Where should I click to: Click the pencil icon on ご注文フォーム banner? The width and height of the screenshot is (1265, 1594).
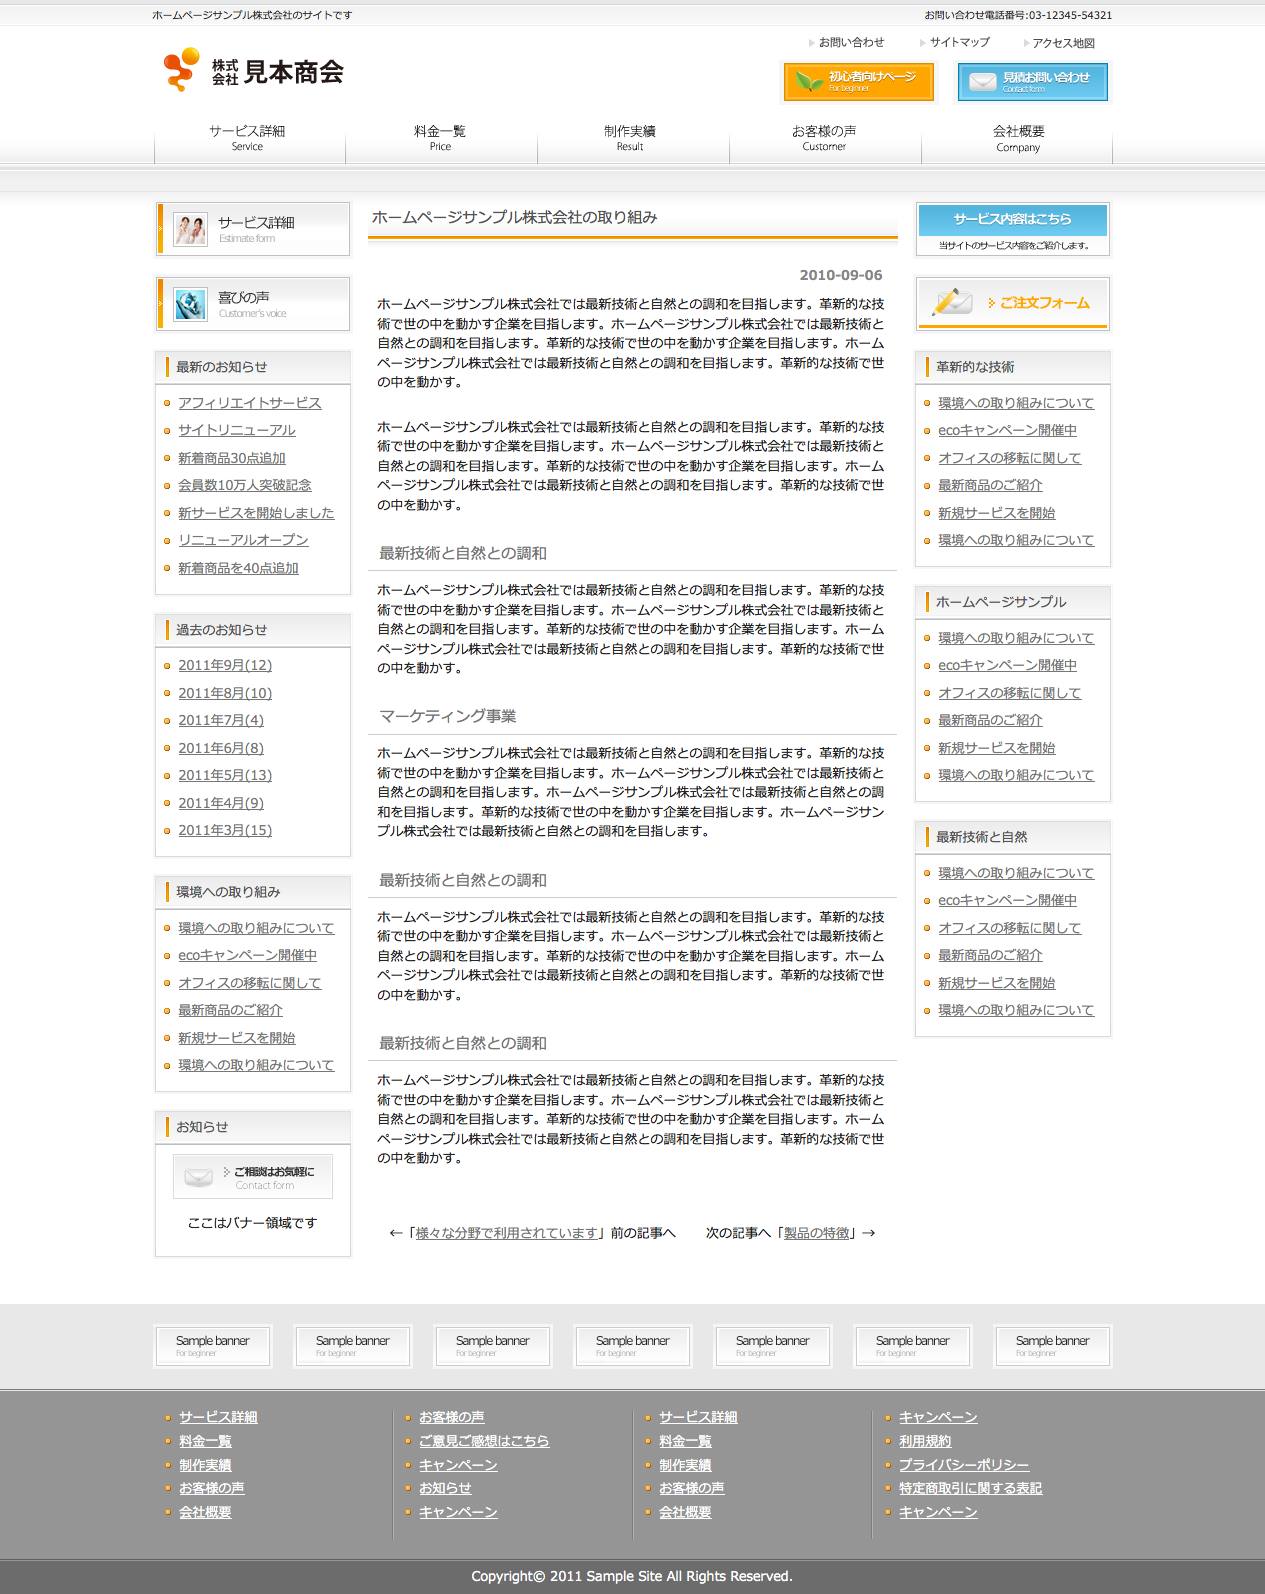click(952, 301)
